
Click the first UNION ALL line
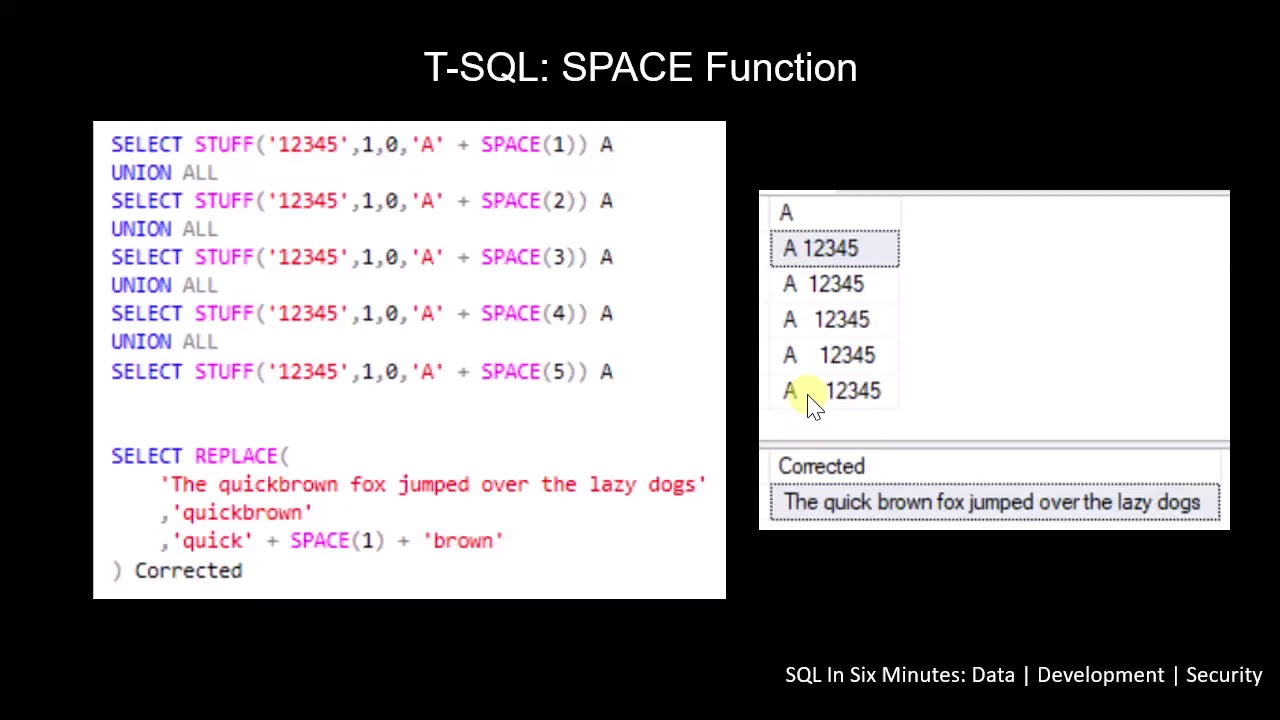point(164,173)
